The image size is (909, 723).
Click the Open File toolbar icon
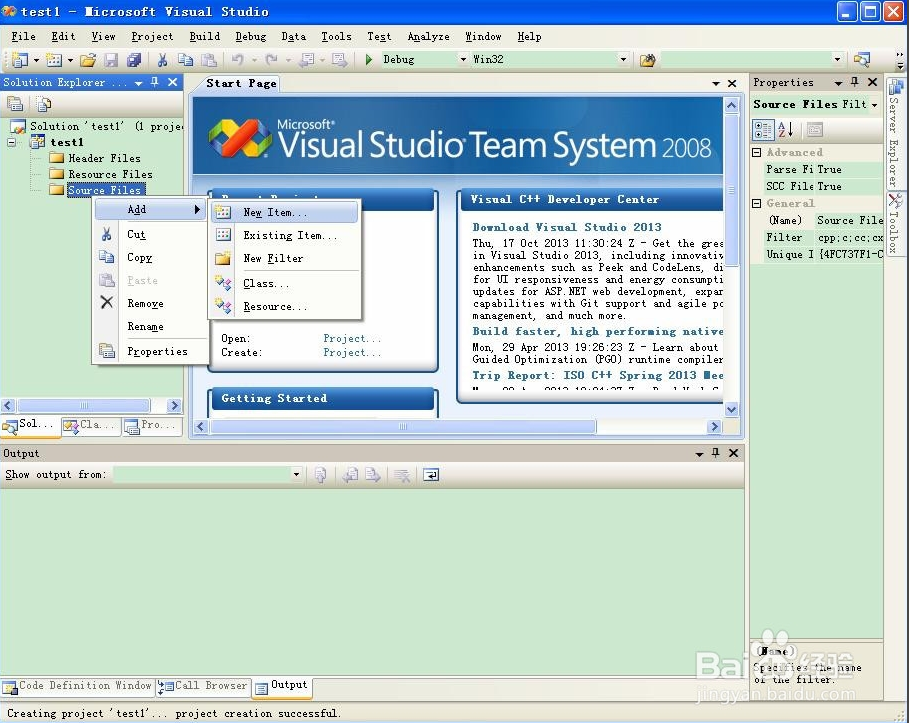coord(88,60)
